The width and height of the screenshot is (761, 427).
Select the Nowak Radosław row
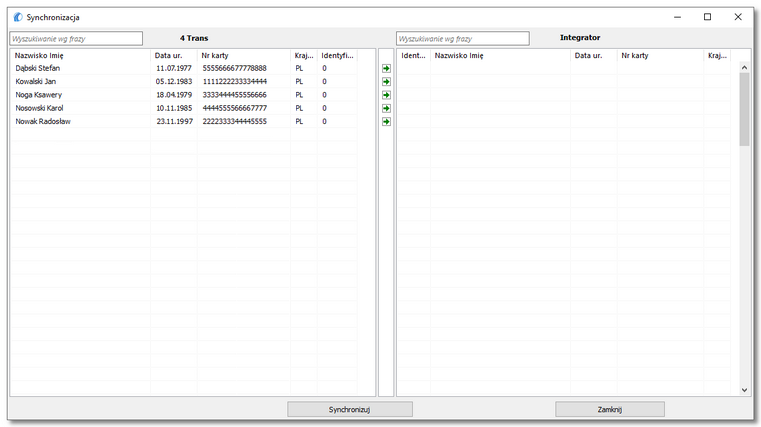pyautogui.click(x=184, y=122)
